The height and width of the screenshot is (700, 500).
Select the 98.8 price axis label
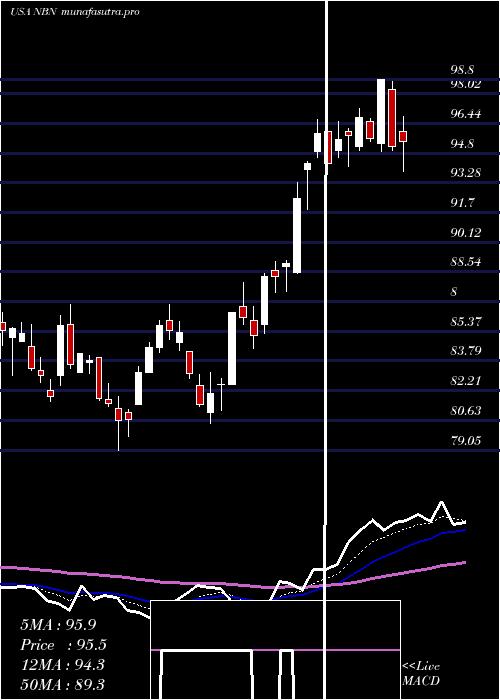pyautogui.click(x=462, y=70)
